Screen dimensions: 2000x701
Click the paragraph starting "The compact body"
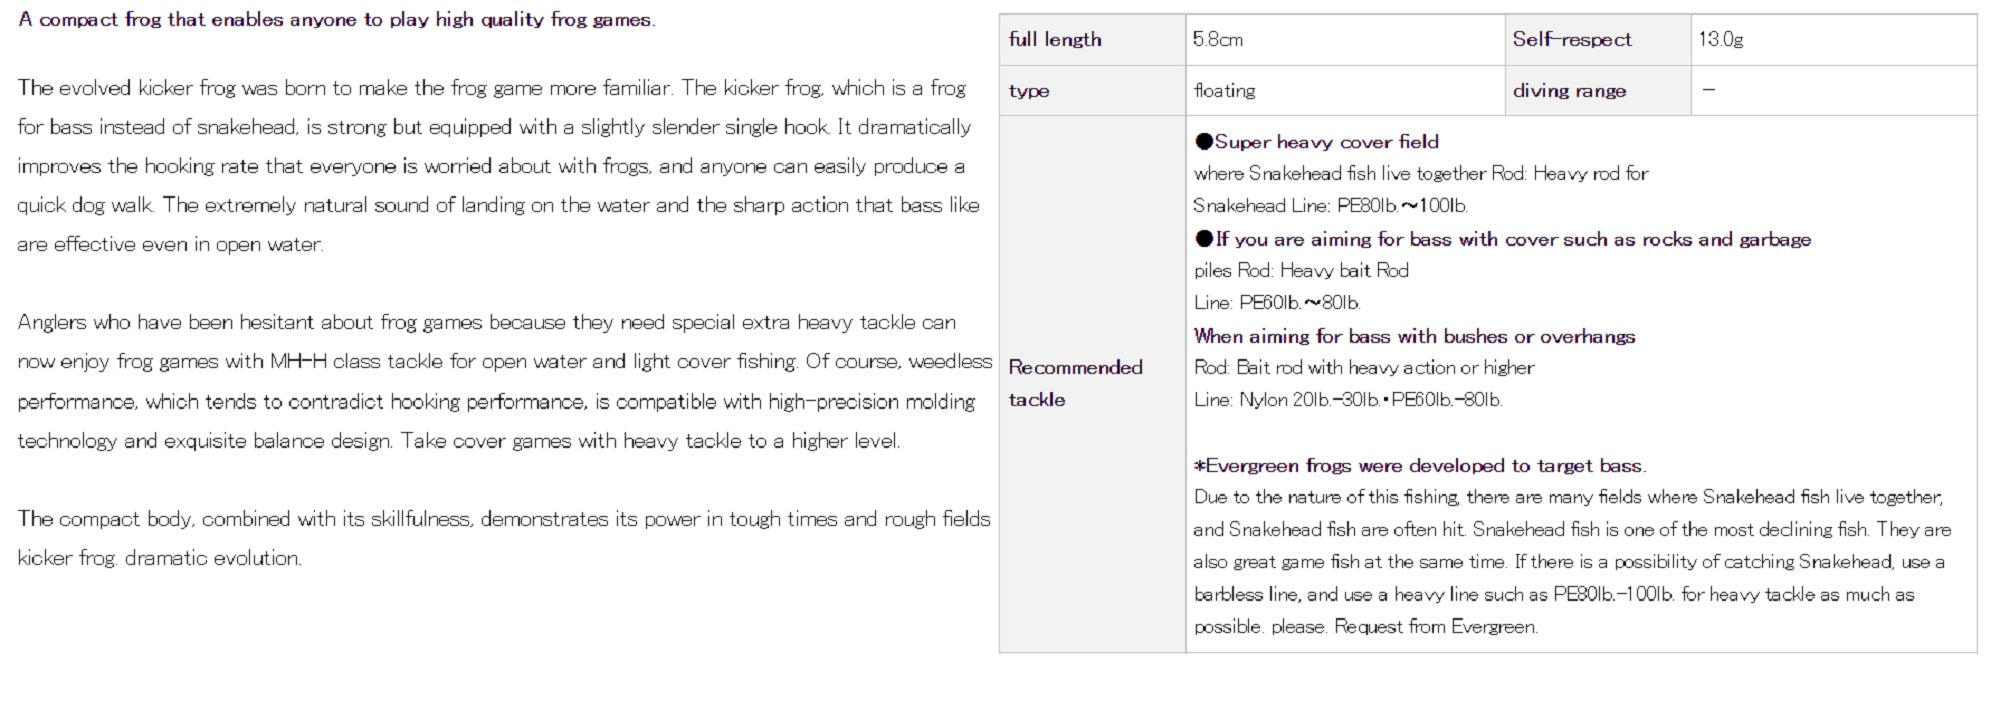503,538
